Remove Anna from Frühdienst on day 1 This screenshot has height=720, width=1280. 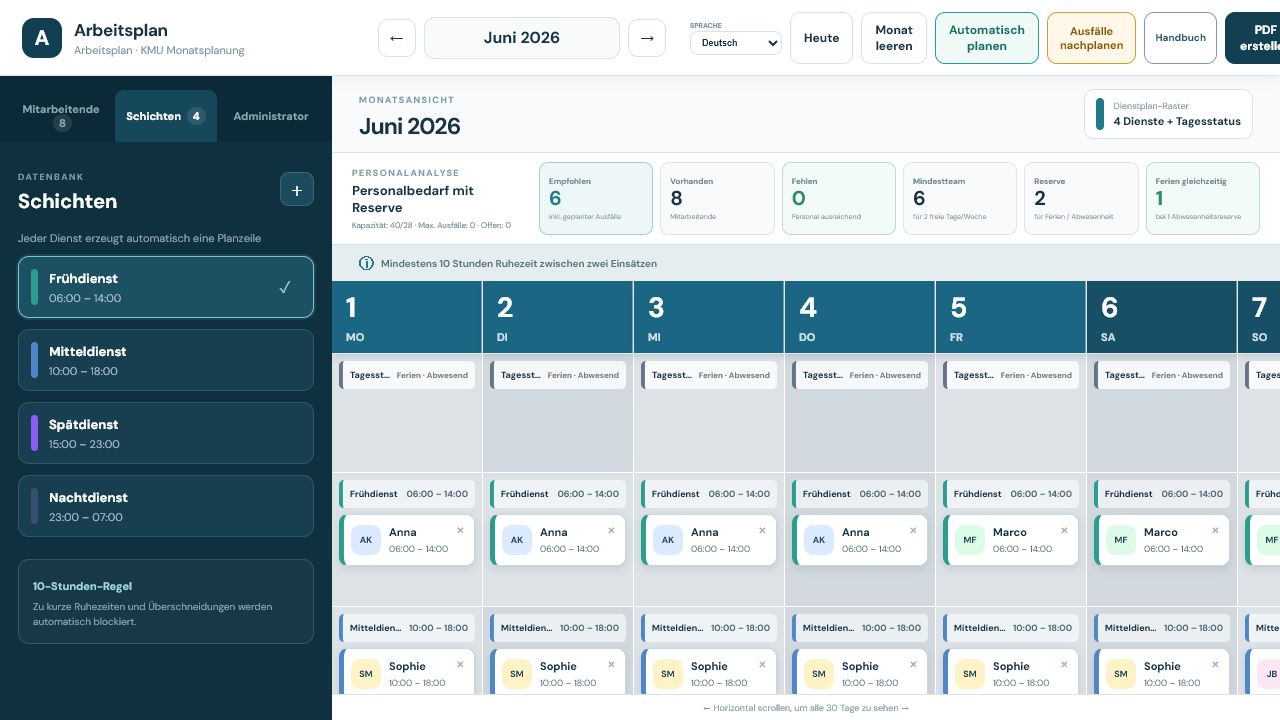coord(460,531)
